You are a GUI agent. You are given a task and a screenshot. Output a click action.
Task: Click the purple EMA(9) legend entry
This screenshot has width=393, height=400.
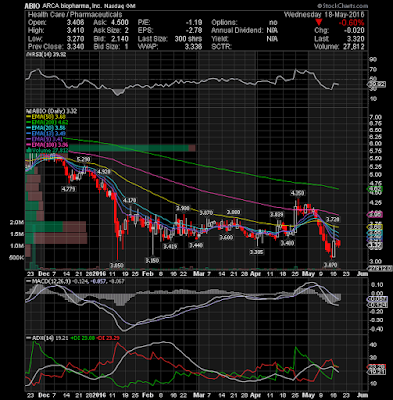[x=45, y=139]
